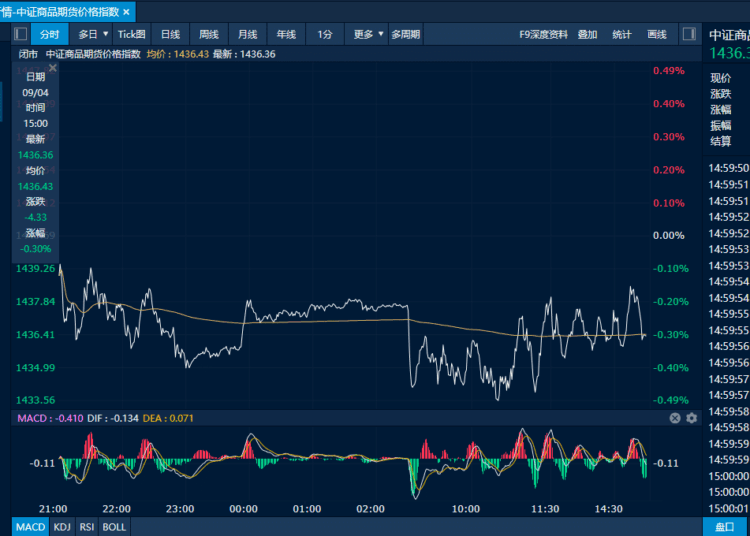Close the MACD indicator panel
This screenshot has width=750, height=536.
point(675,418)
